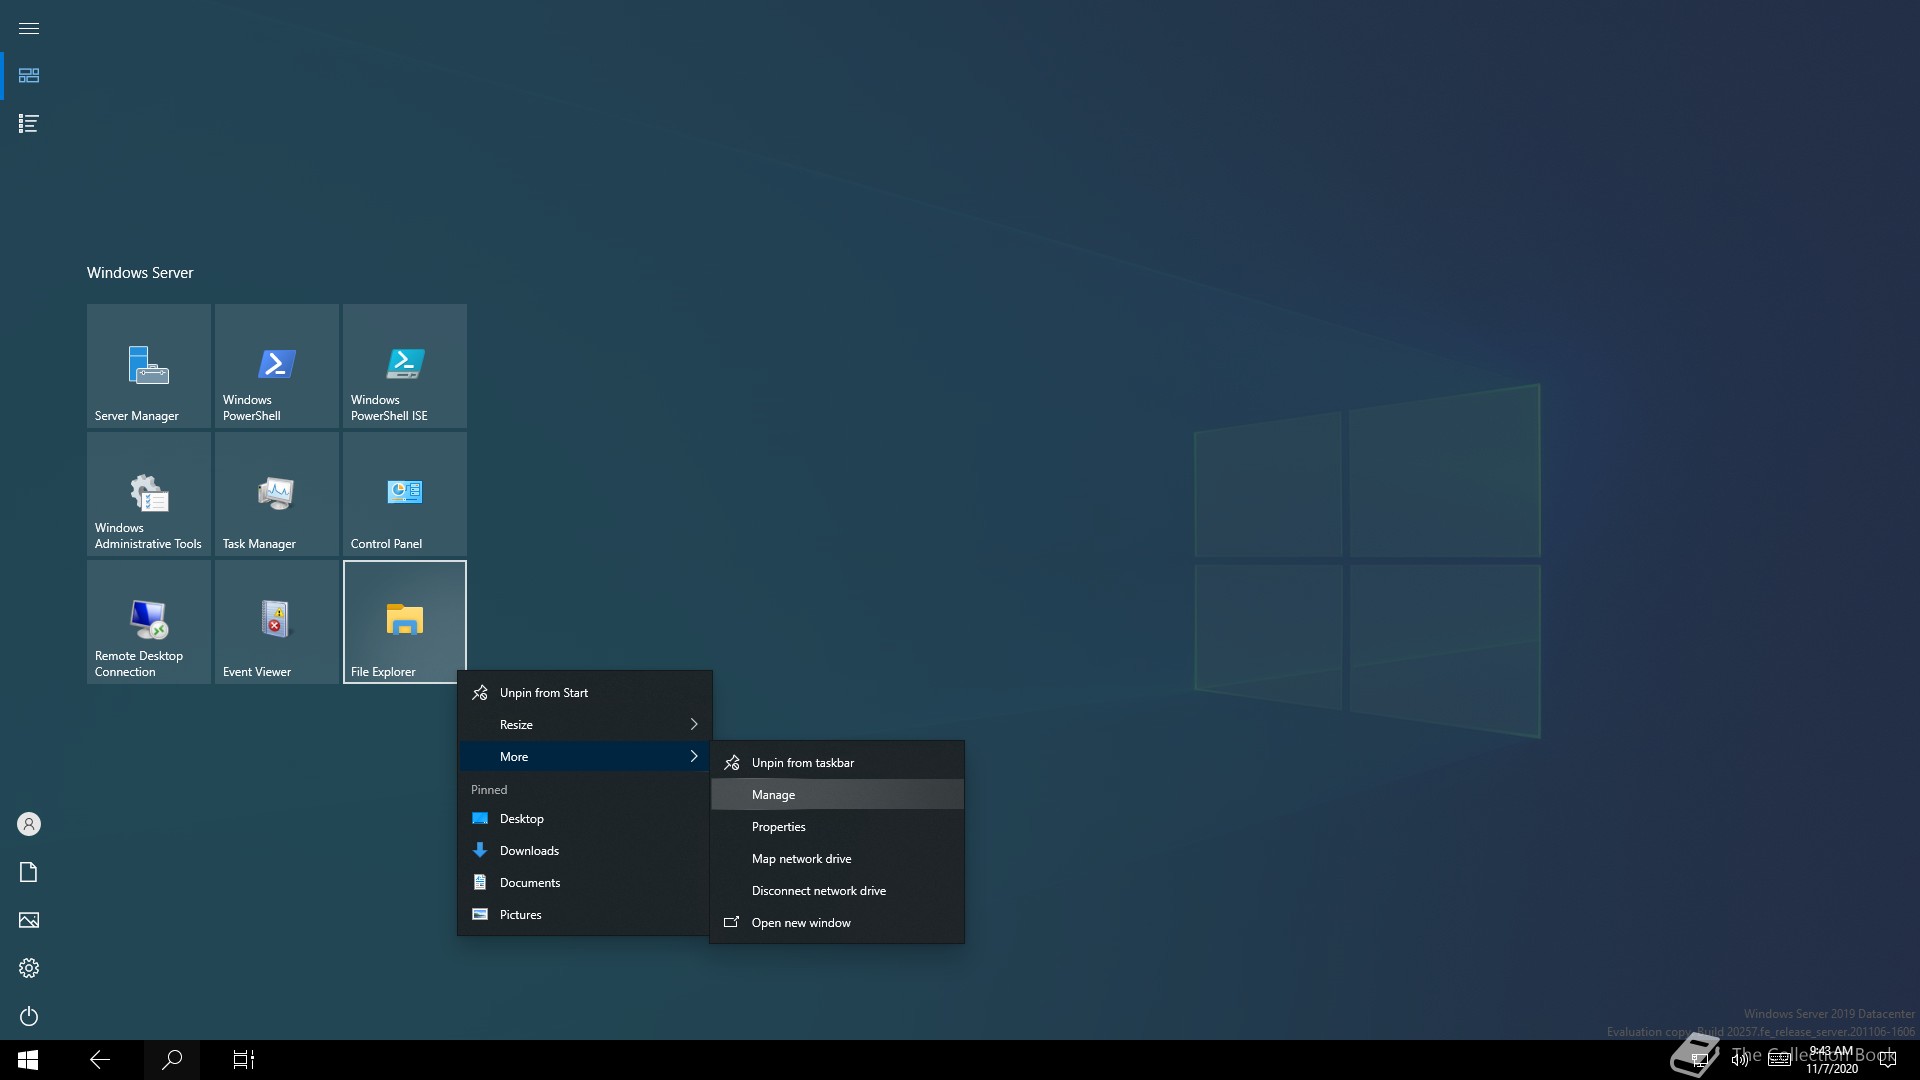The height and width of the screenshot is (1080, 1920).
Task: Choose Disconnect network drive
Action: pyautogui.click(x=837, y=891)
